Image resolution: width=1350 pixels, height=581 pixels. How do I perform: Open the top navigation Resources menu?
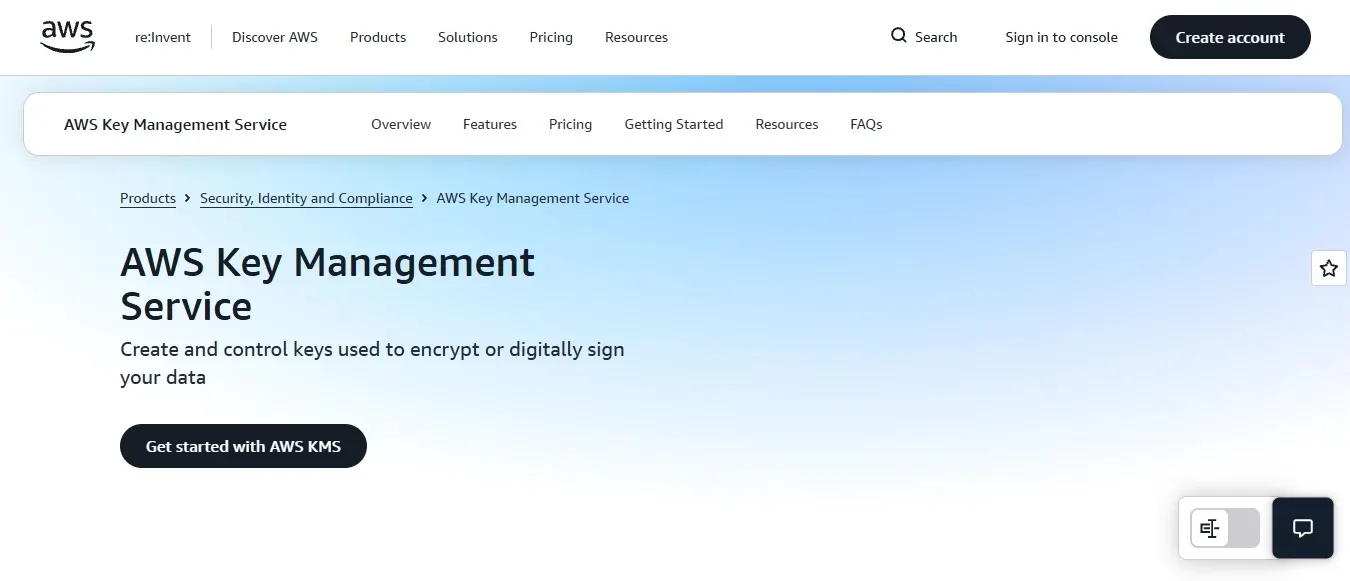[636, 37]
